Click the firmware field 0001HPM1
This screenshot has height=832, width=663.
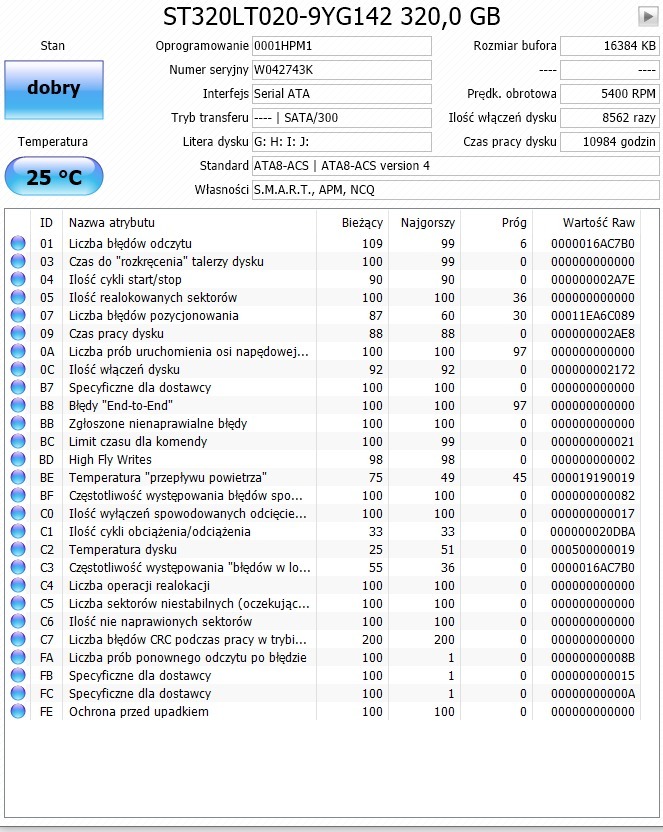[x=342, y=46]
